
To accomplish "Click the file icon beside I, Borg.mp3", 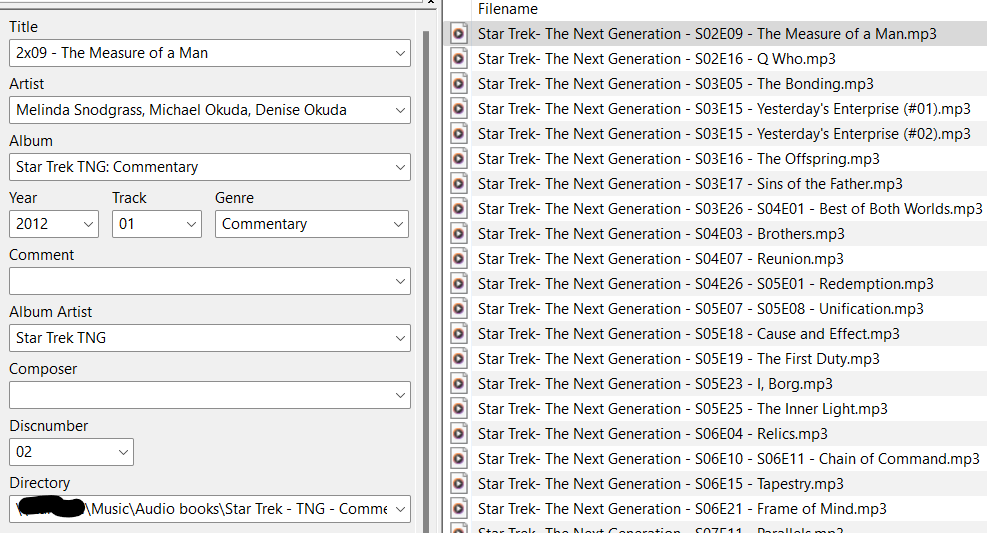I will (x=459, y=384).
